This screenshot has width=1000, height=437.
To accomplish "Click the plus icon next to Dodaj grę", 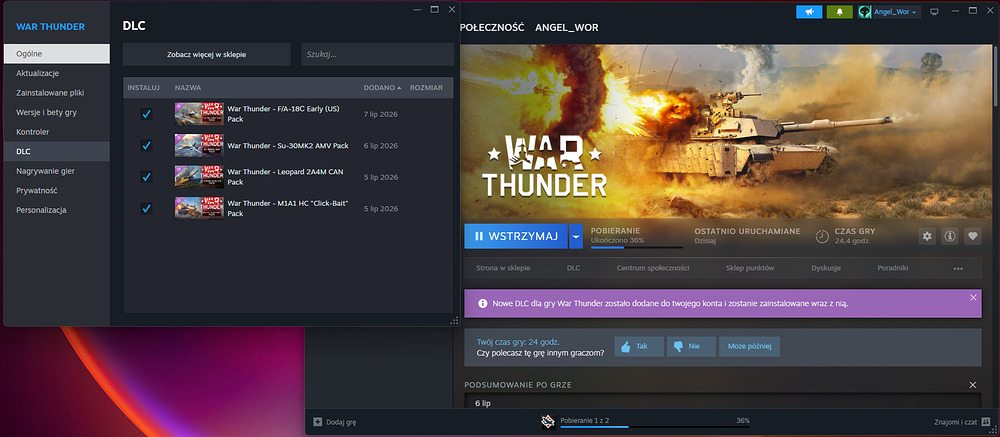I will pos(318,422).
